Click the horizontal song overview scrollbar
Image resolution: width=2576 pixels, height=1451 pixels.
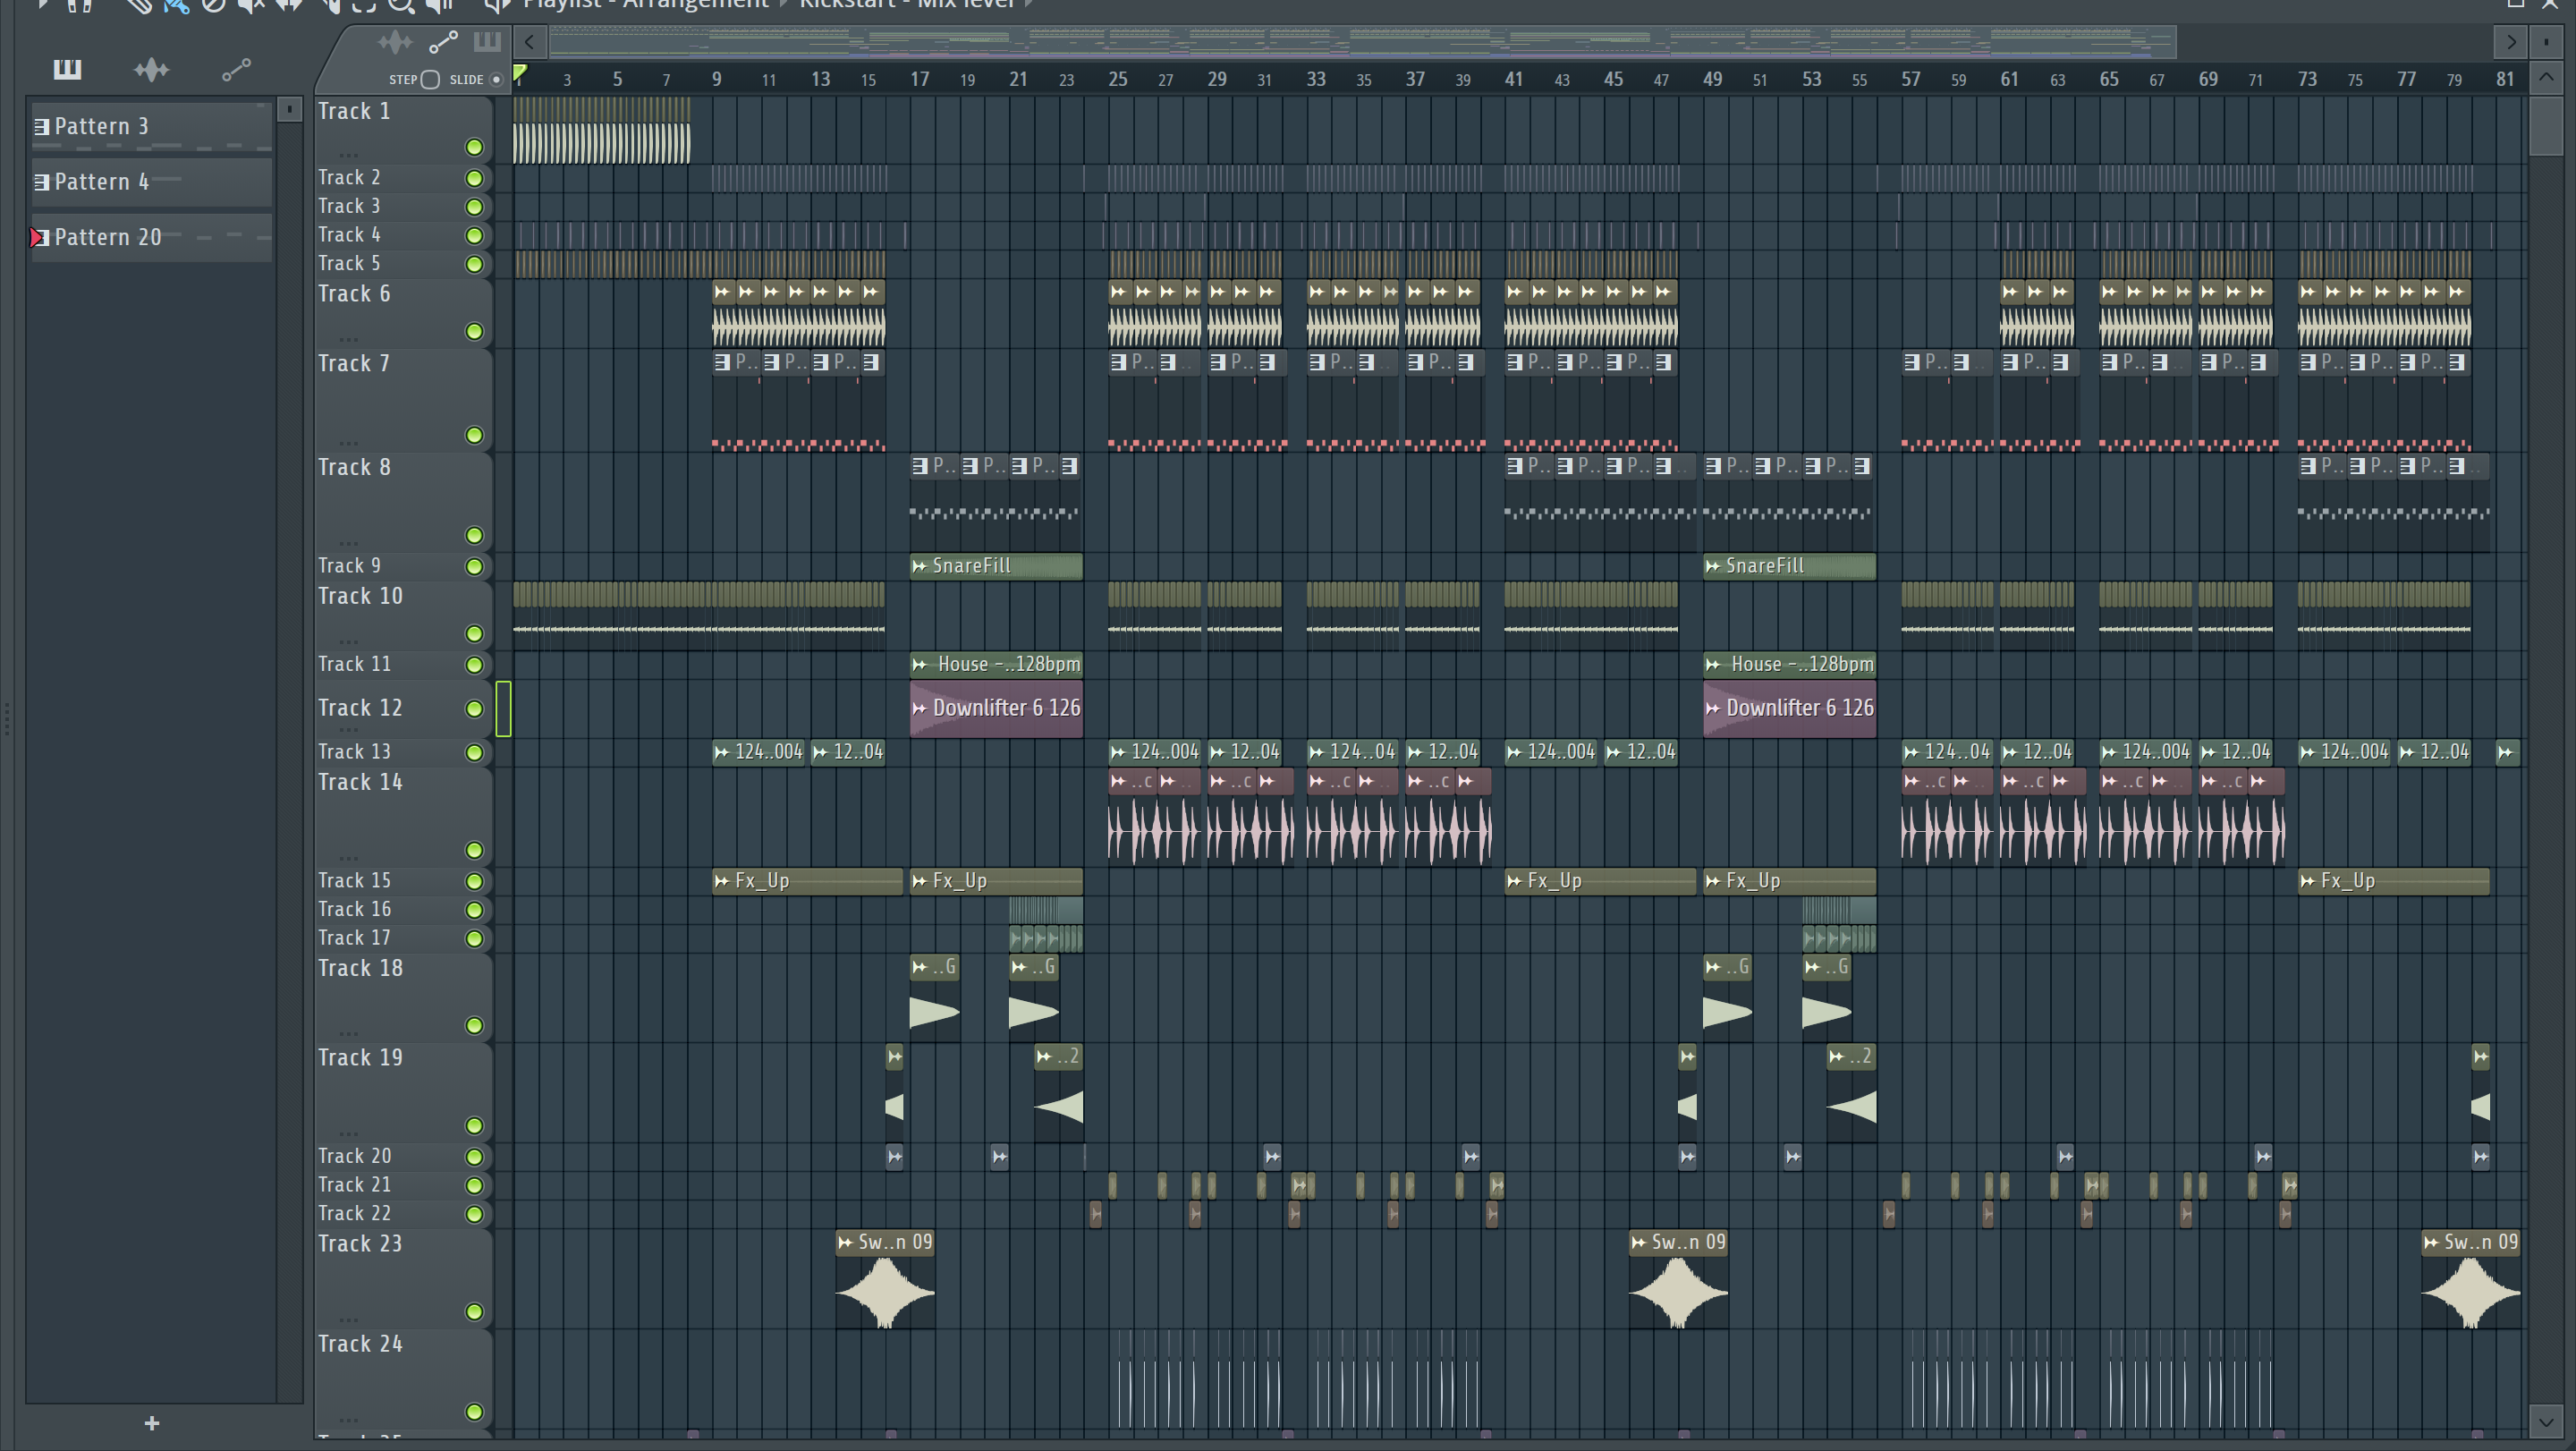click(1362, 42)
